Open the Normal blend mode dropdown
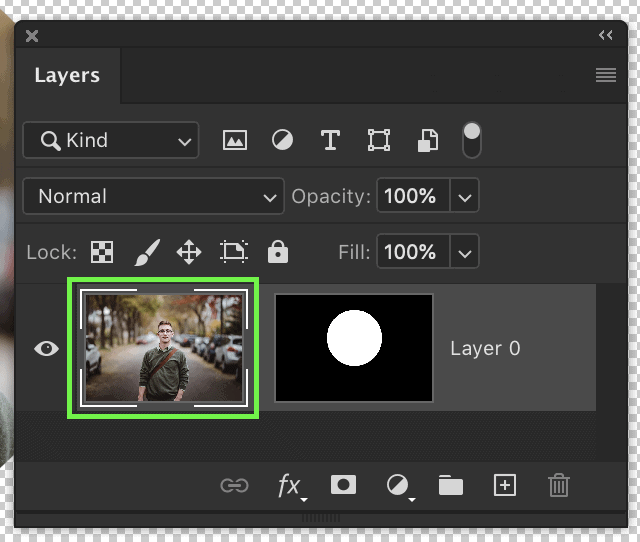The width and height of the screenshot is (640, 542). pos(153,196)
